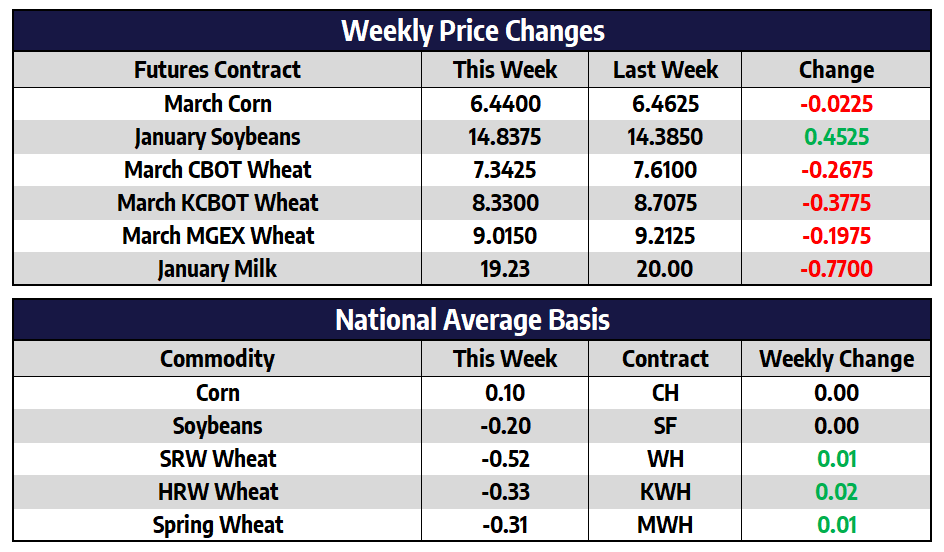The width and height of the screenshot is (944, 552).
Task: Click the Weekly Price Changes title
Action: pos(472,30)
